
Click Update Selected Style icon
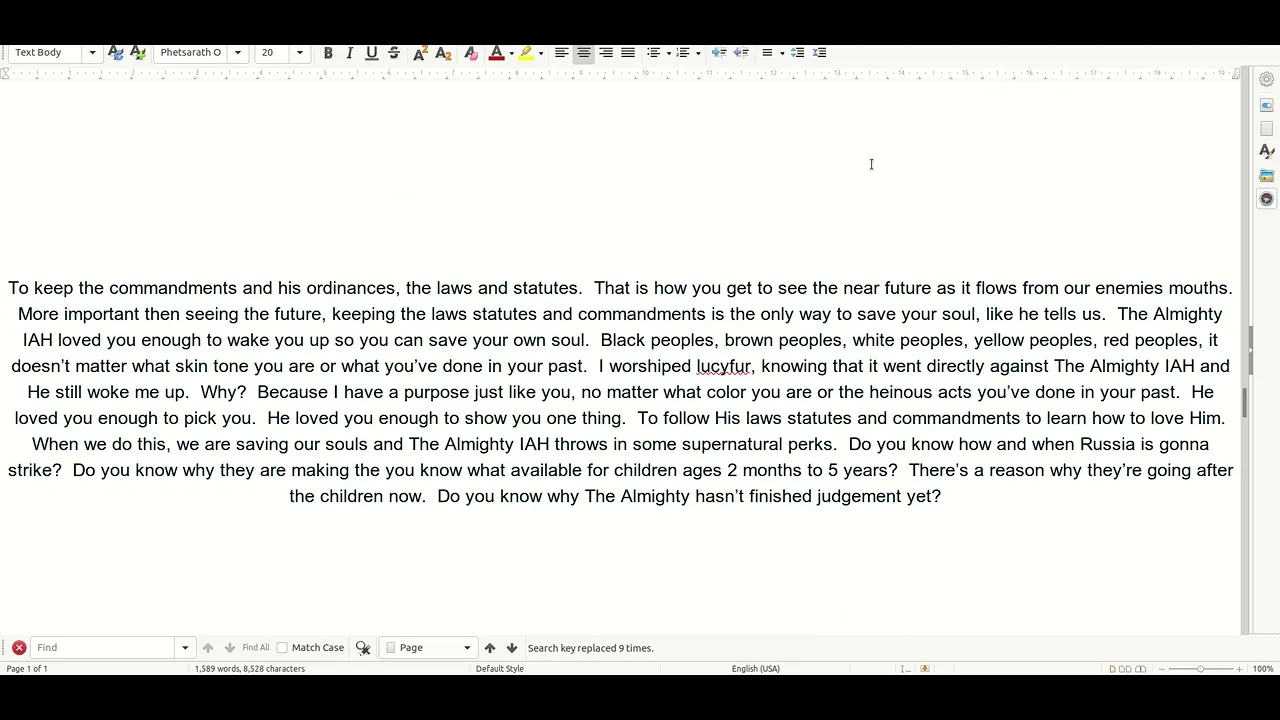tap(115, 53)
